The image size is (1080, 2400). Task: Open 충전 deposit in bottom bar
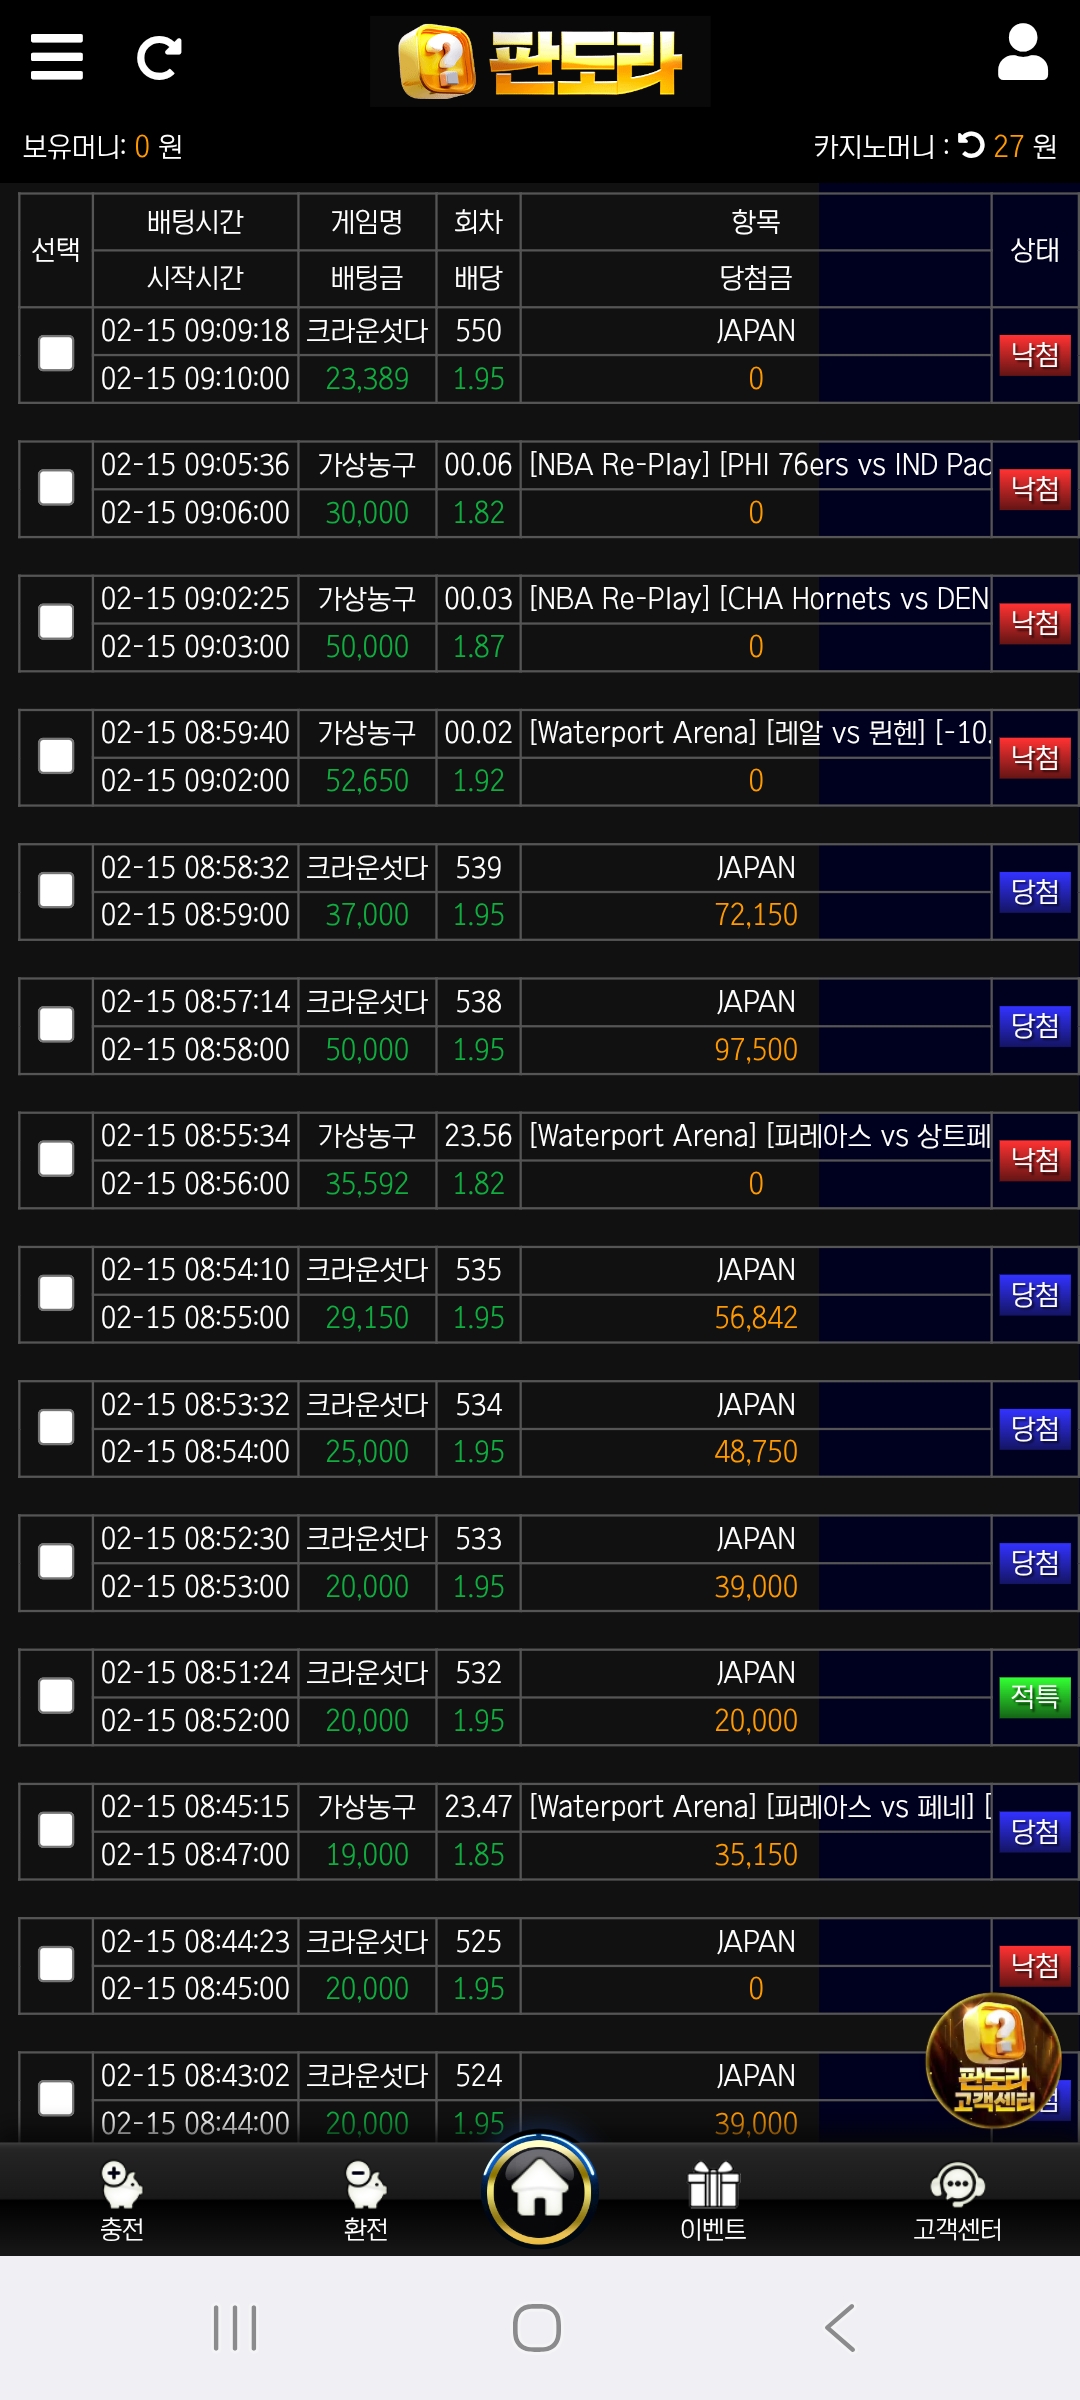coord(122,2200)
